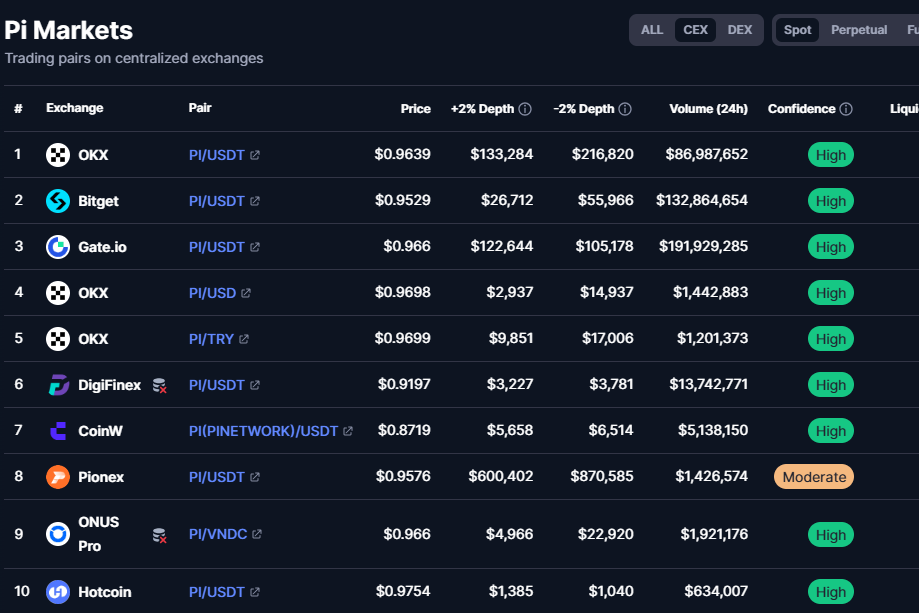Select the Spot market tab
919x613 pixels.
[x=797, y=30]
